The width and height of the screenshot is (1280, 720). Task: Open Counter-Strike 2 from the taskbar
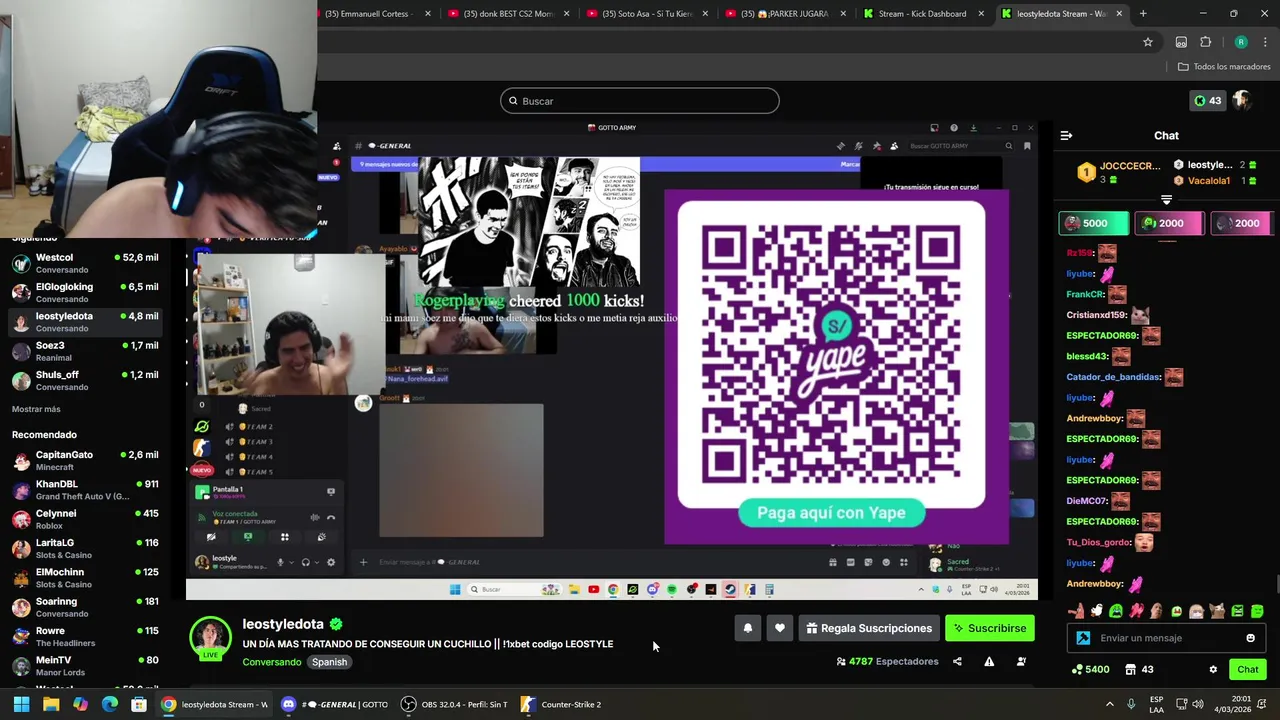pos(562,704)
